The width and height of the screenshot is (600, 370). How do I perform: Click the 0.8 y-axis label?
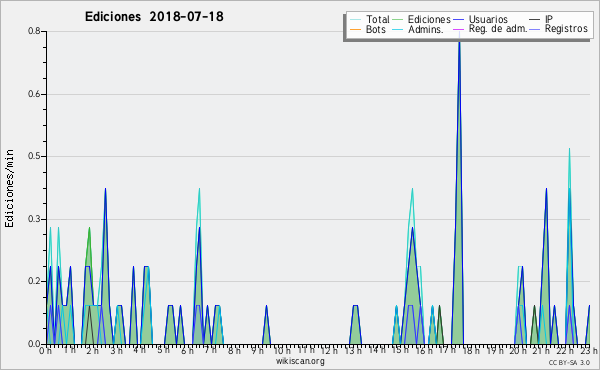tap(35, 31)
